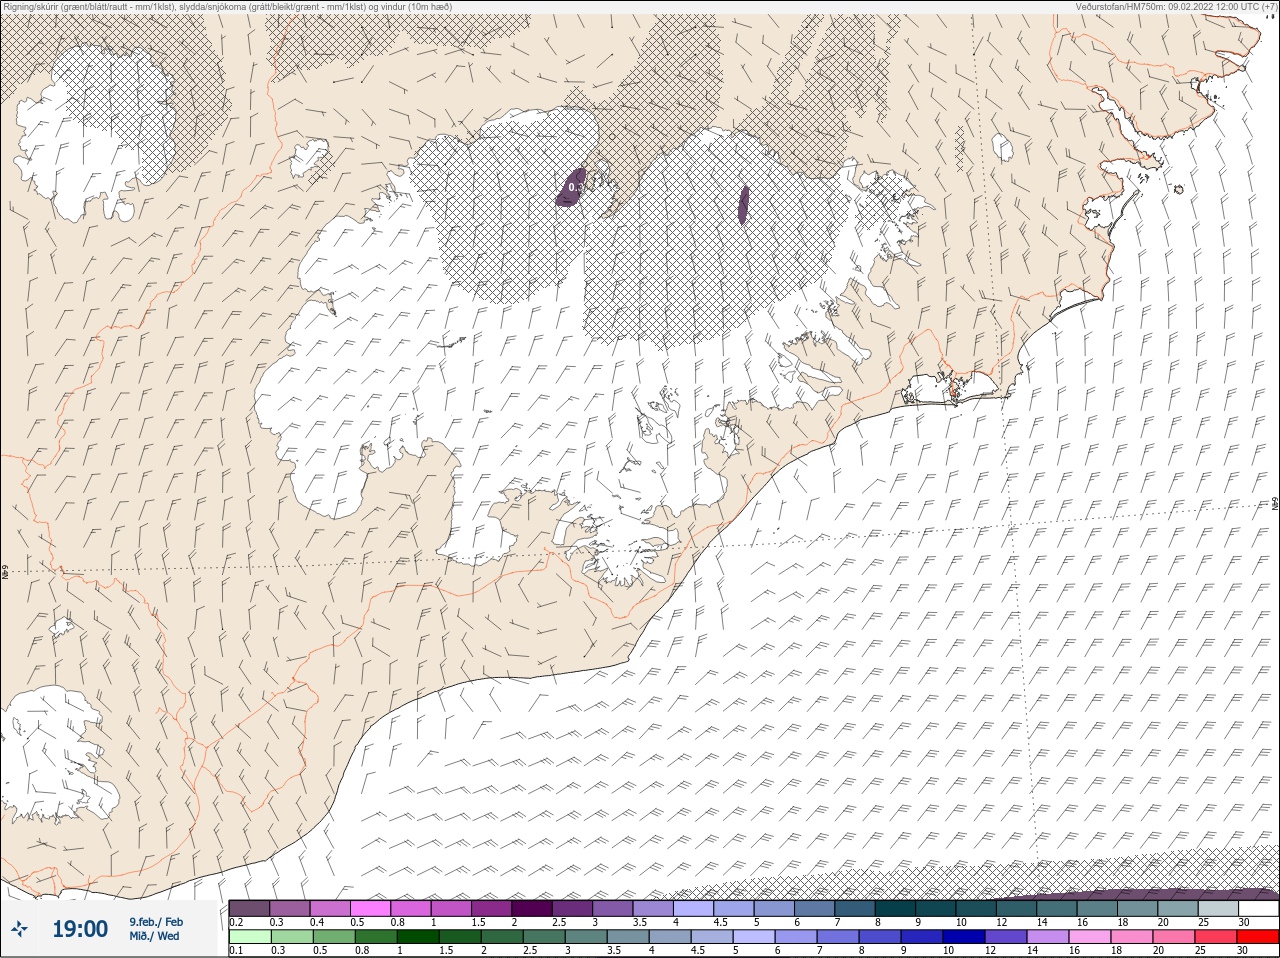
Task: Select the bright red 30 rain legend swatch
Action: [x=1257, y=937]
